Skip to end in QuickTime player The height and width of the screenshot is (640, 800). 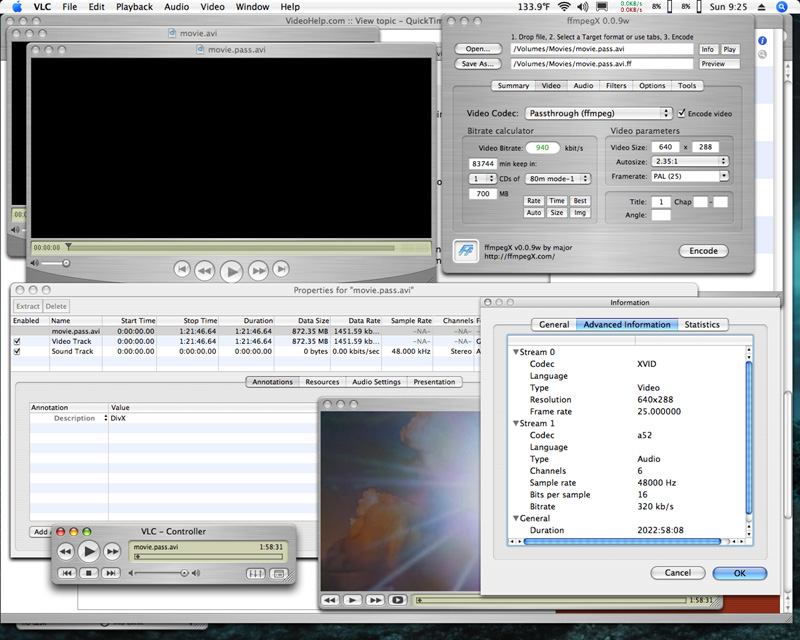tap(281, 269)
